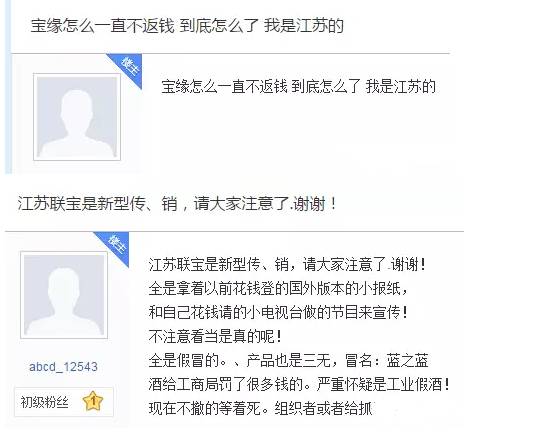Click the line starting 酒给工商局罚了很多钱
The width and height of the screenshot is (555, 440).
[x=299, y=384]
